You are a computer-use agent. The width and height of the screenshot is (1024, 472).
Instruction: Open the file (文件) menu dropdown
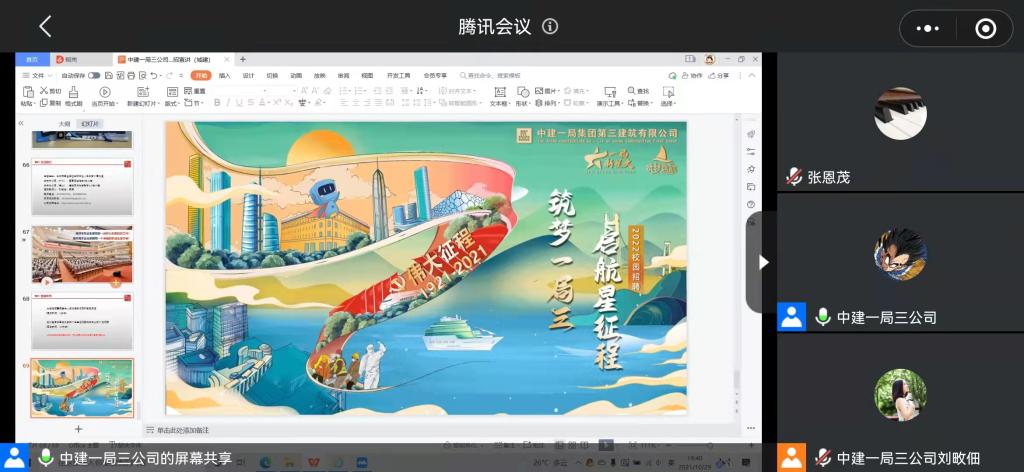coord(40,75)
